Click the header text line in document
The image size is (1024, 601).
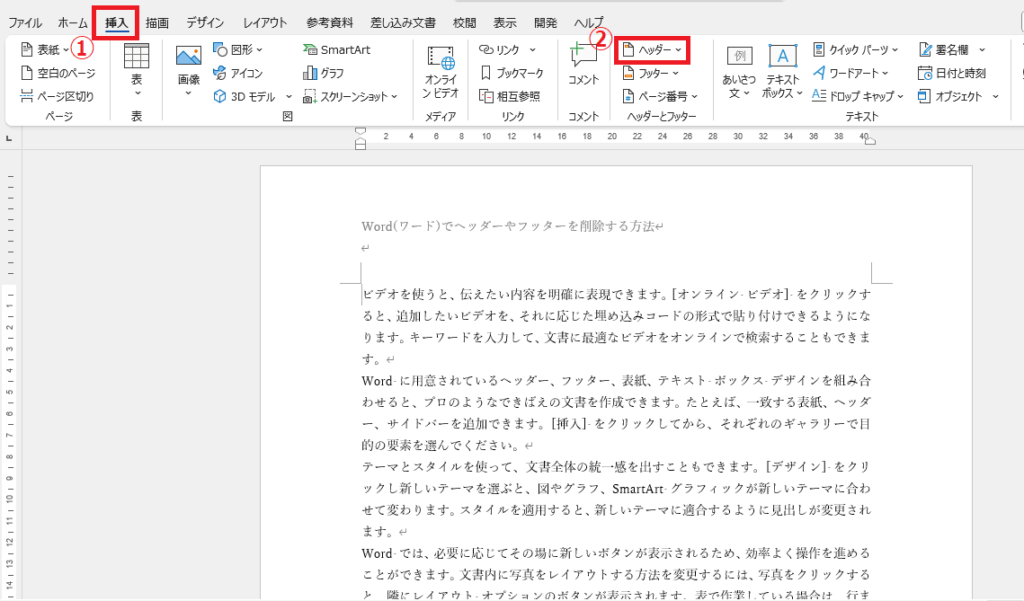coord(513,226)
